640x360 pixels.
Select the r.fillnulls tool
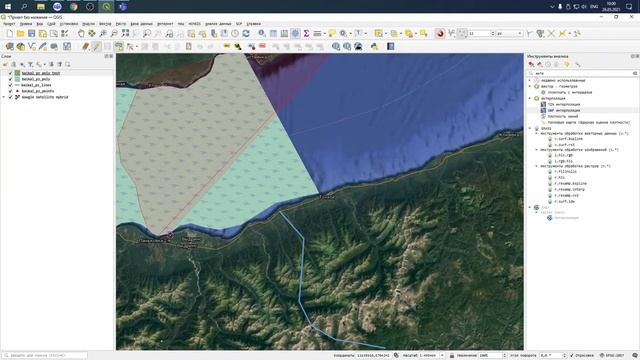565,172
